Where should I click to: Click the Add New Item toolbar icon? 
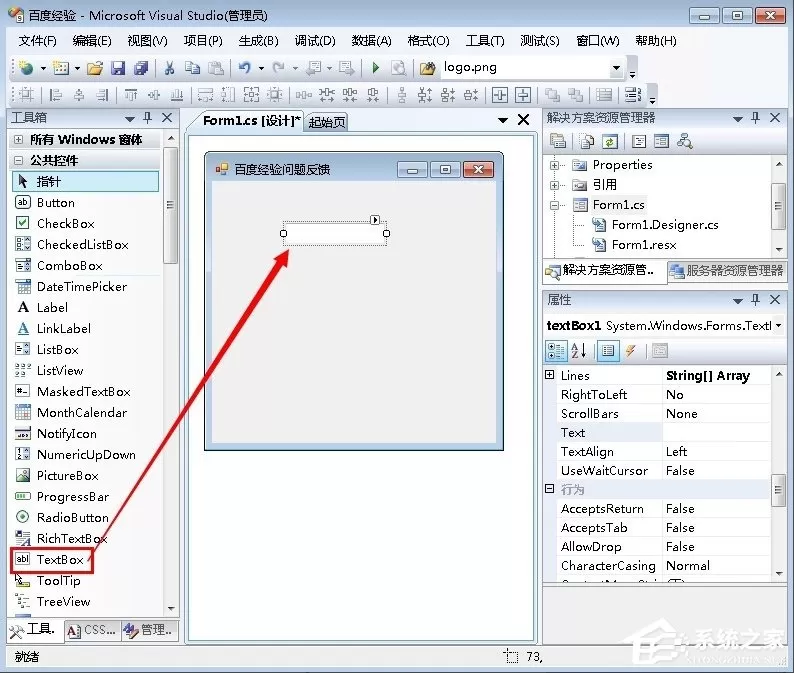click(x=61, y=67)
